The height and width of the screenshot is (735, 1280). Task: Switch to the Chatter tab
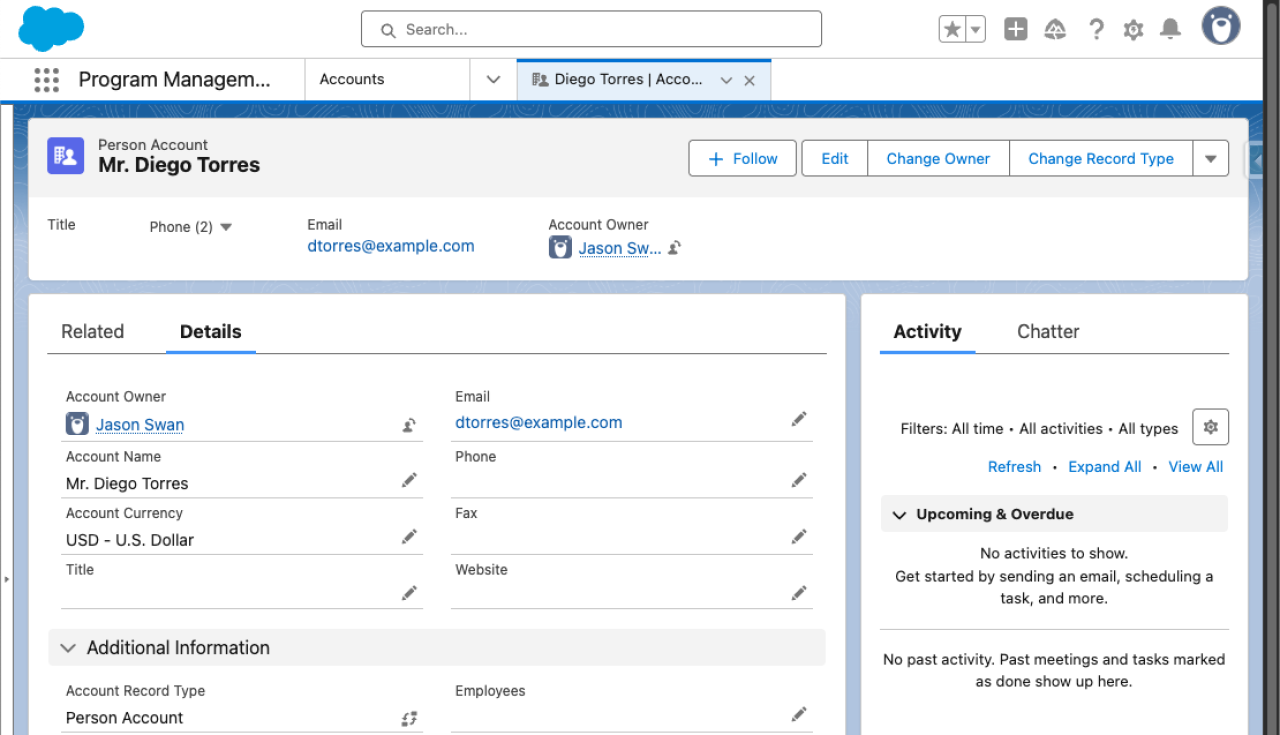pos(1047,331)
